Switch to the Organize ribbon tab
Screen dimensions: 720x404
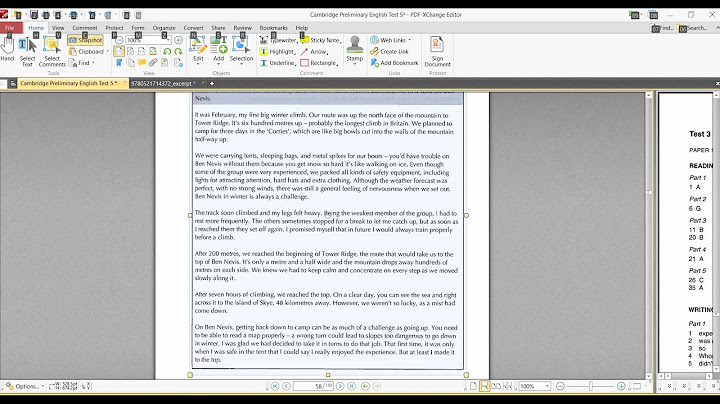coord(164,28)
